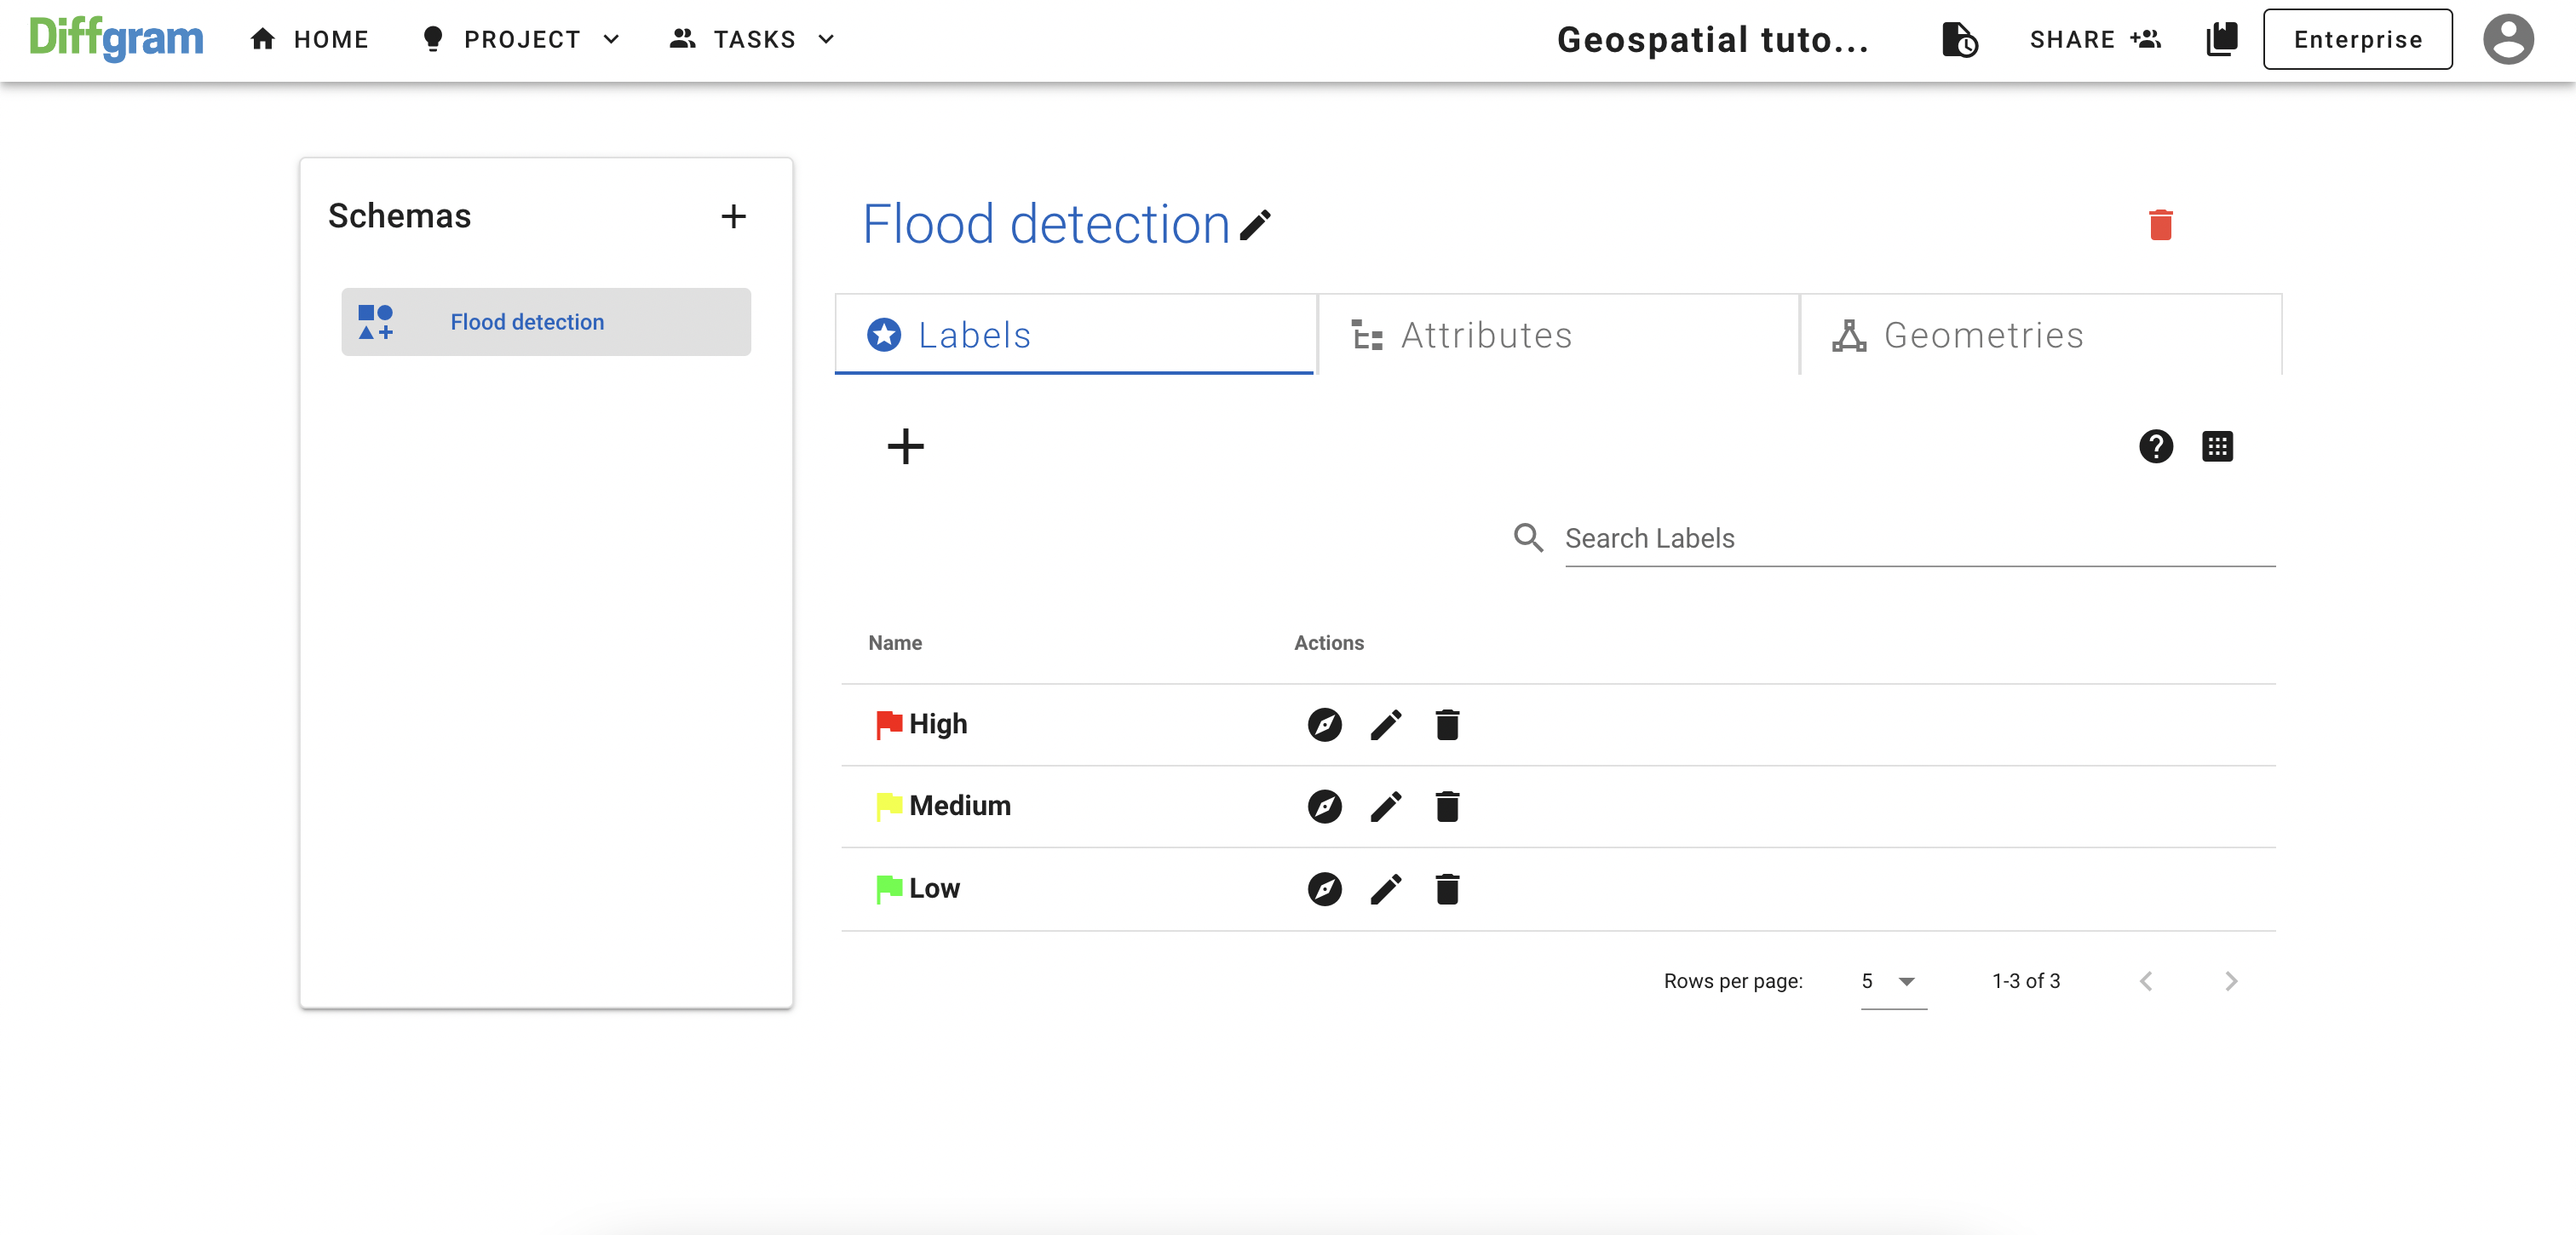Click the Labels tab star icon
The width and height of the screenshot is (2576, 1235).
(x=884, y=336)
